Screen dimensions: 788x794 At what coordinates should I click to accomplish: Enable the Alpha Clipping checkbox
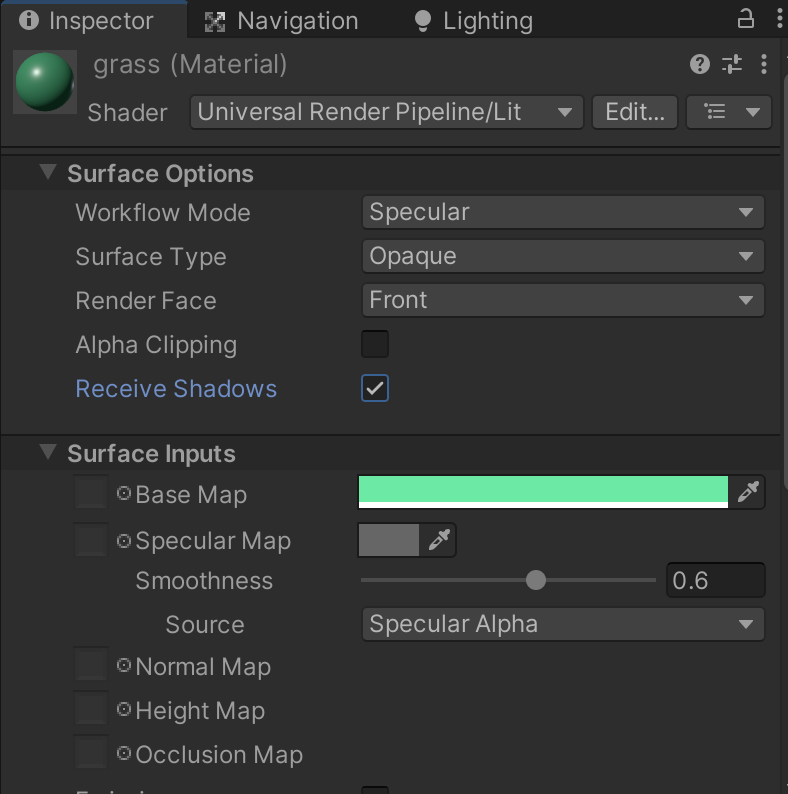375,344
